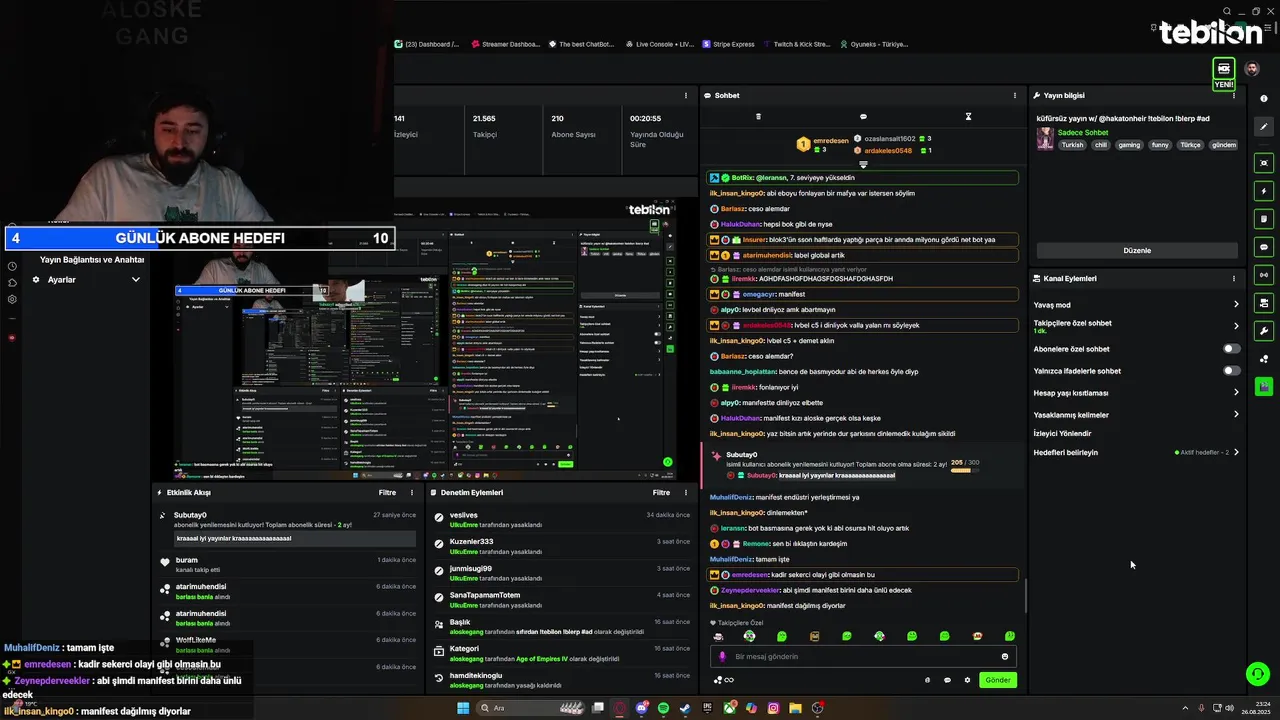1280x720 pixels.
Task: Open Etkinlik Akışı three-dot menu
Action: (x=412, y=493)
